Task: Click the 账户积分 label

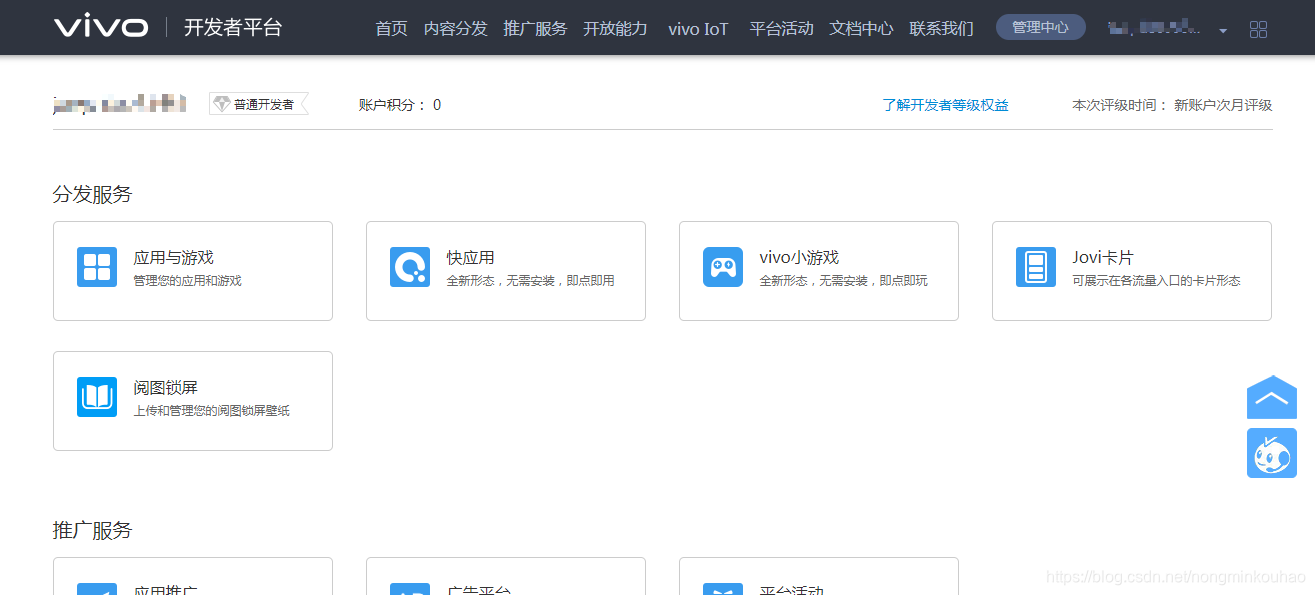Action: pyautogui.click(x=393, y=105)
